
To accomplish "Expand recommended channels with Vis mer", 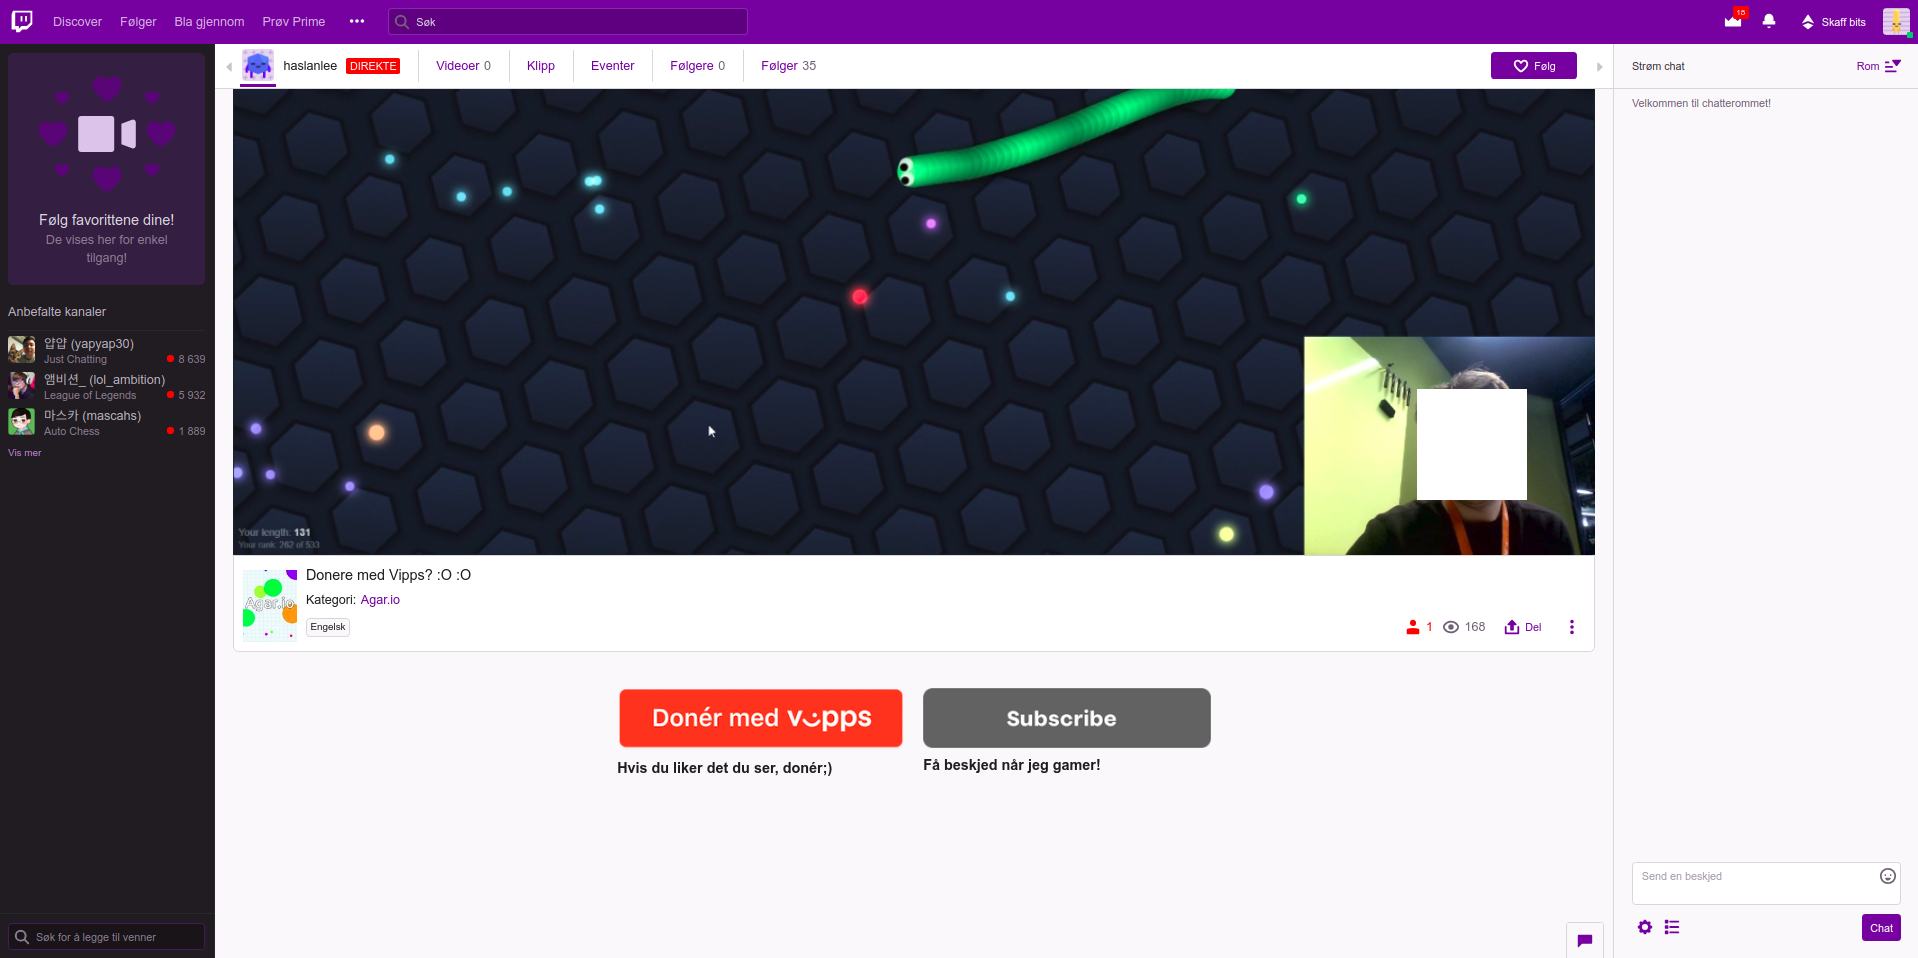I will 25,453.
